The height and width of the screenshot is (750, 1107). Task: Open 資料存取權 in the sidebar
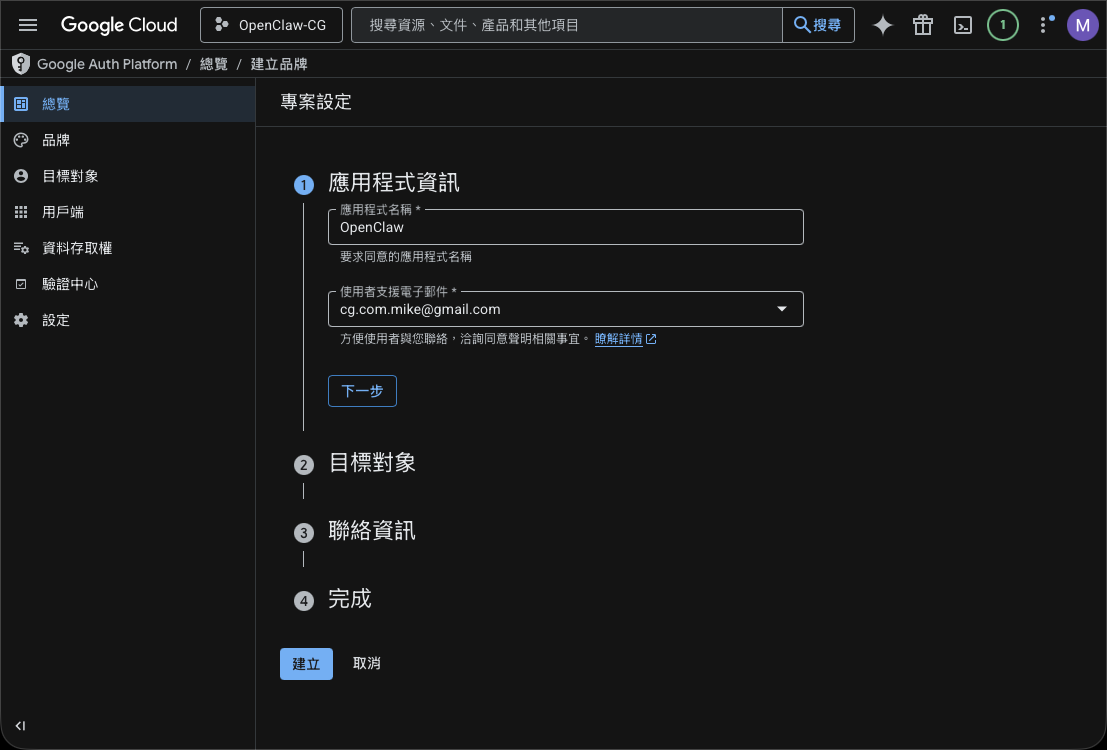pos(76,248)
